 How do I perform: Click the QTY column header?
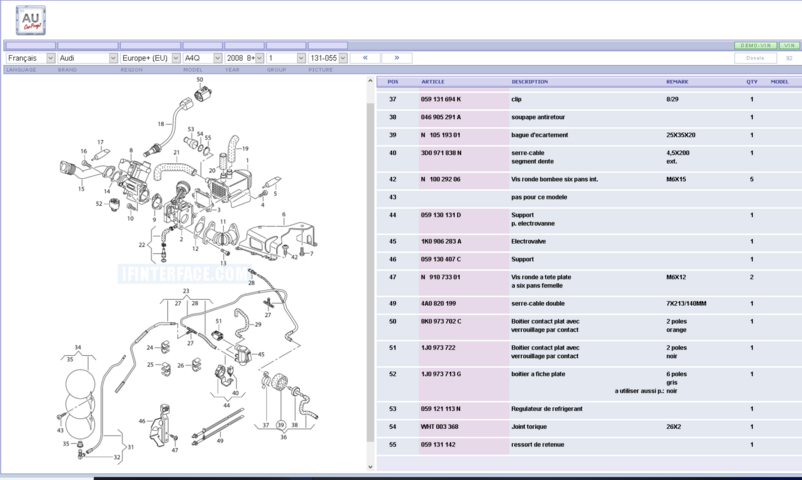click(x=751, y=82)
